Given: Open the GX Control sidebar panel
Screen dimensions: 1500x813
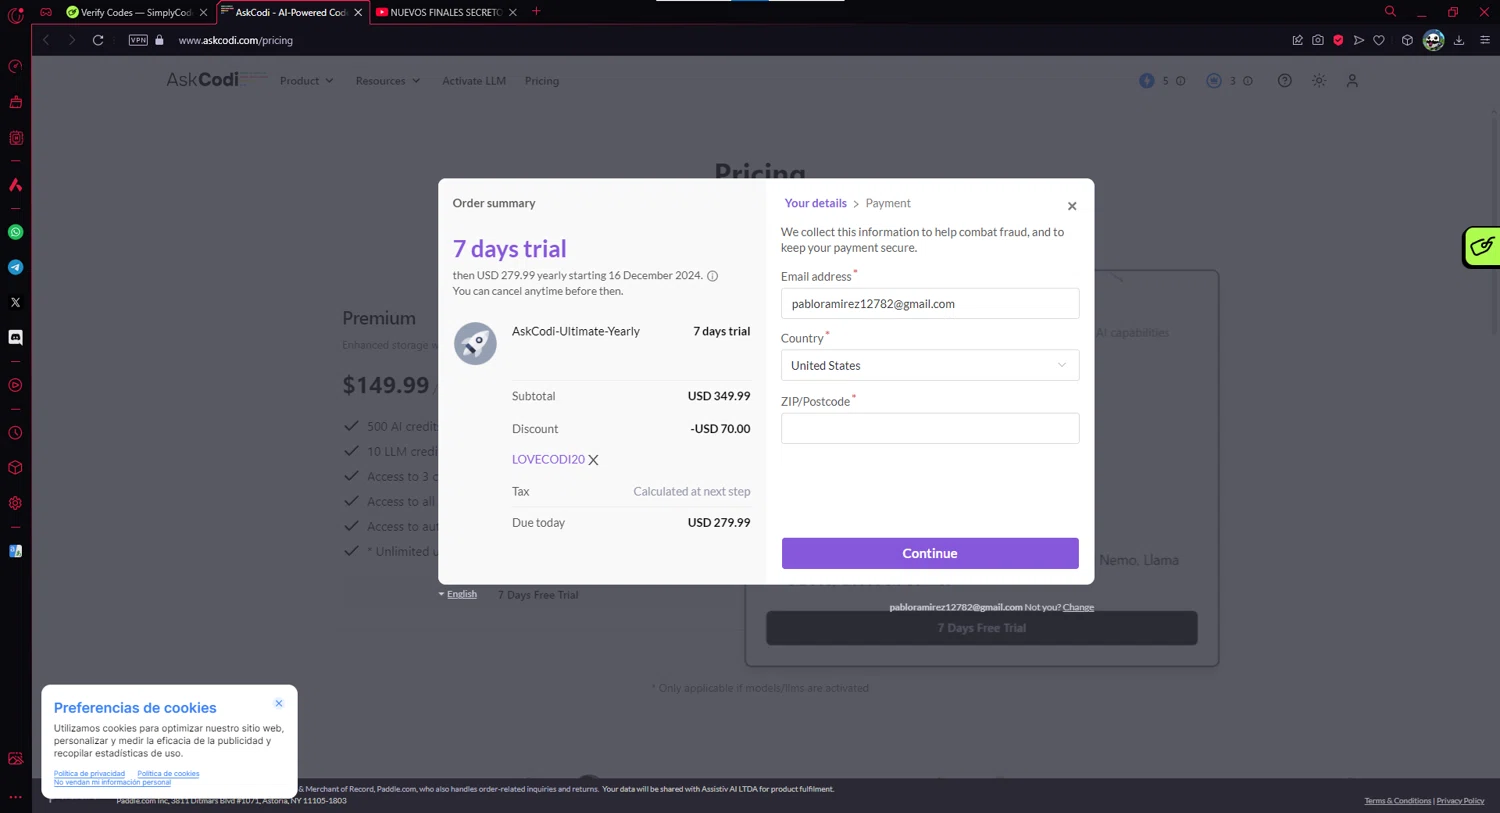Looking at the screenshot, I should point(16,67).
